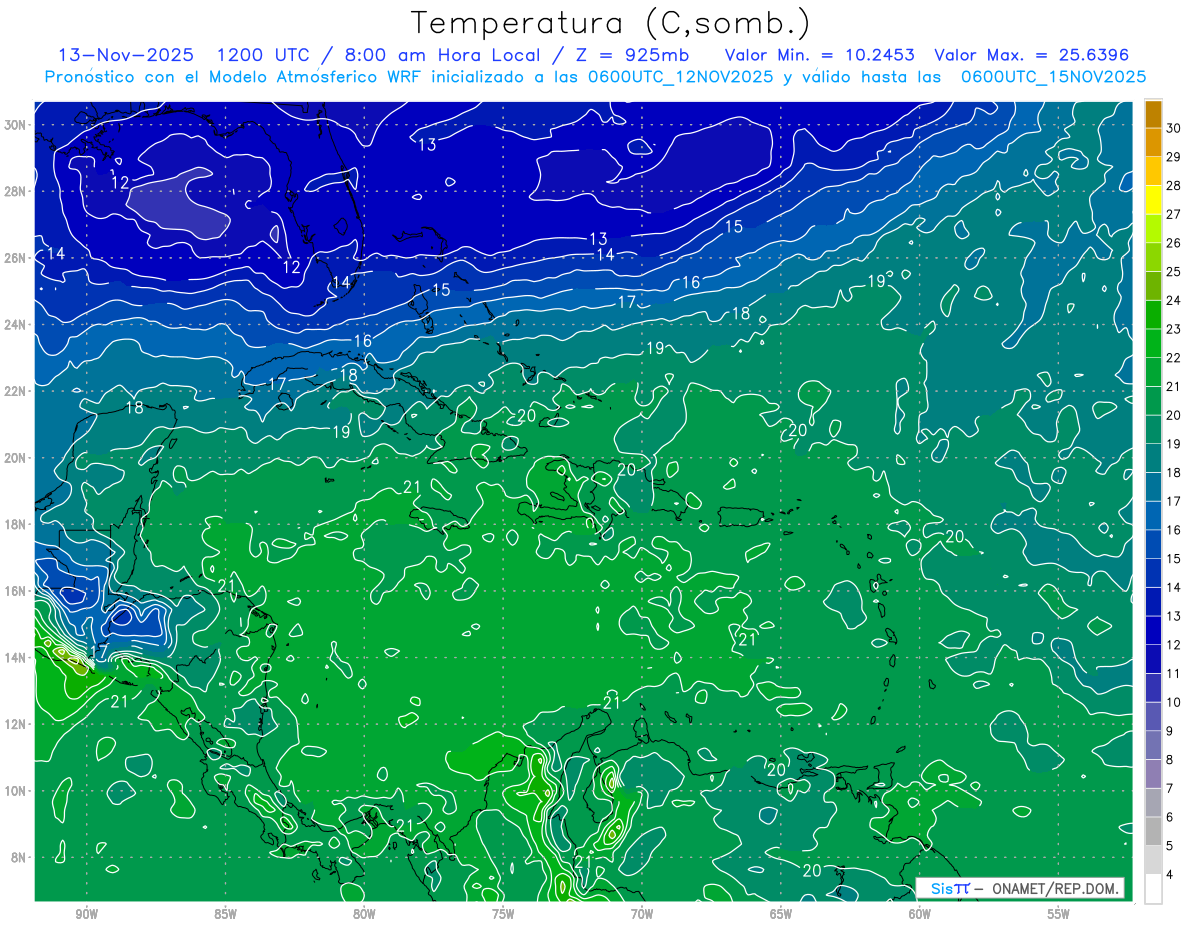The width and height of the screenshot is (1200, 927).
Task: Click the '85W' longitude axis label
Action: coord(225,914)
